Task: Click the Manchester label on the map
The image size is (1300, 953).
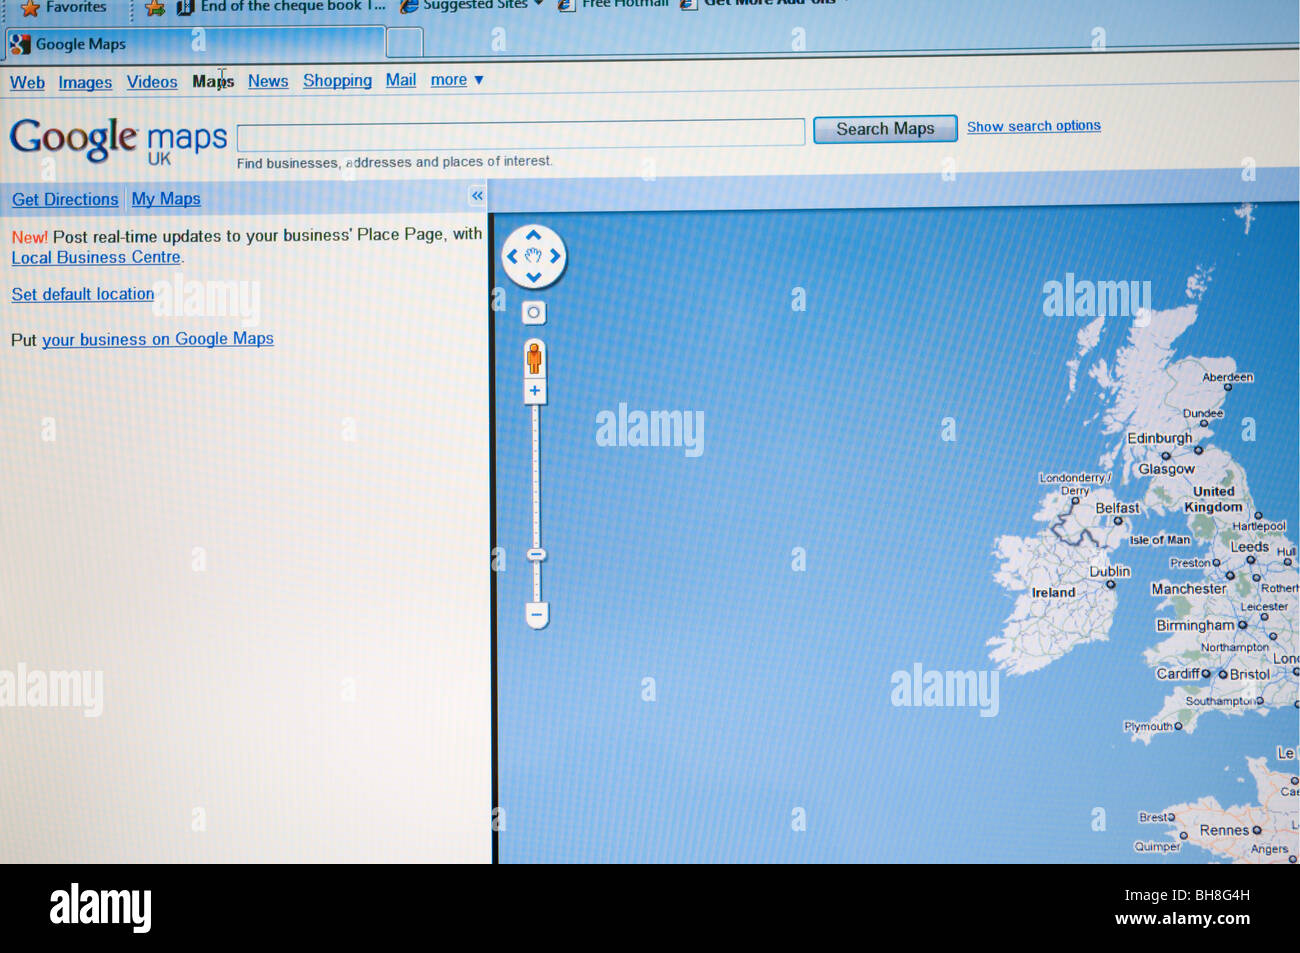Action: [x=1189, y=589]
